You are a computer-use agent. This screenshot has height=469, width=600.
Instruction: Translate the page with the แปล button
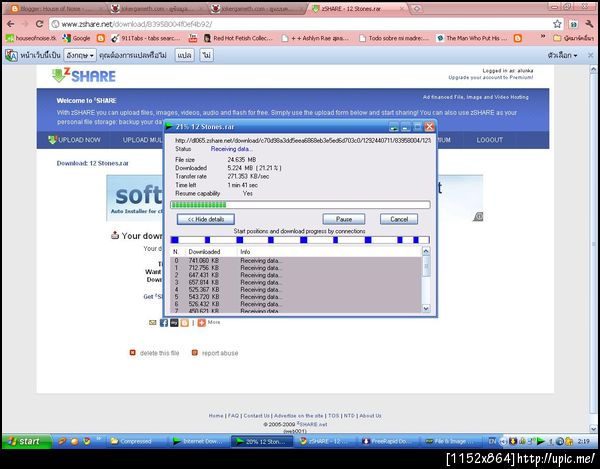coord(184,55)
